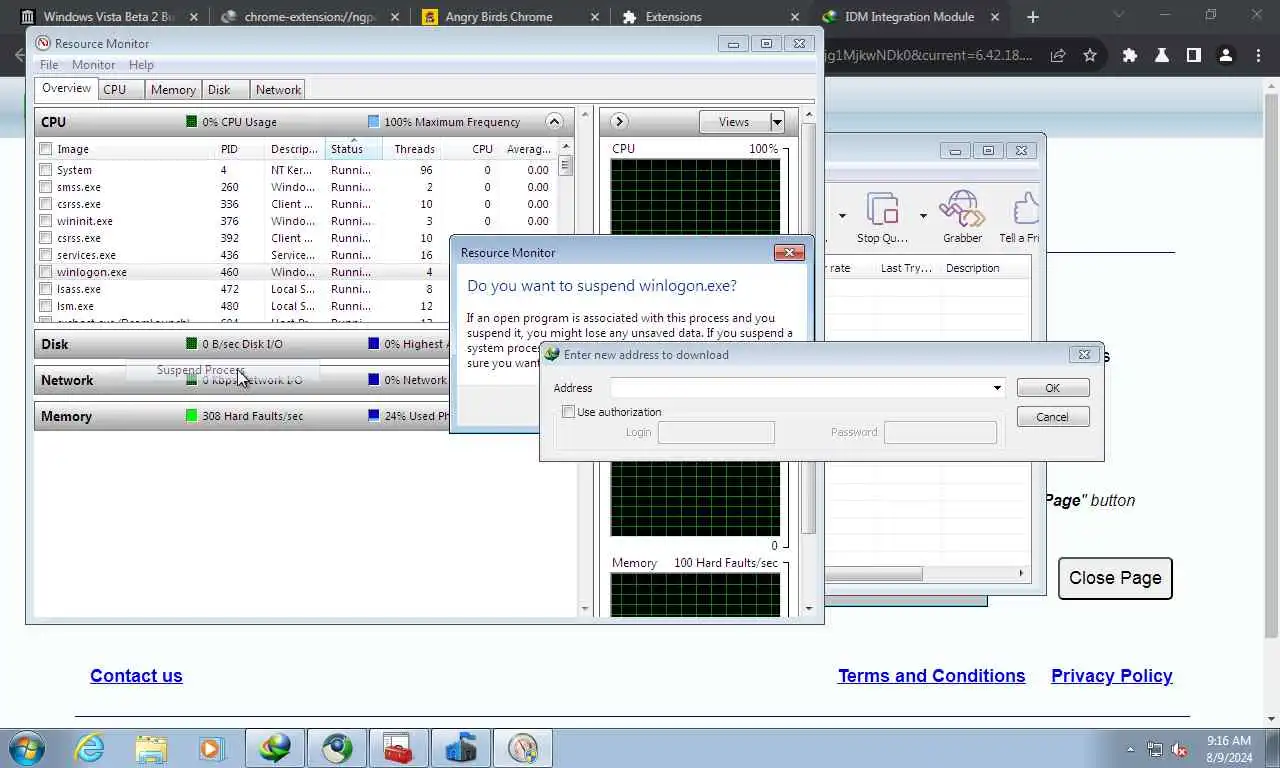Screen dimensions: 1280x768
Task: Open the Views dropdown arrow
Action: [777, 122]
